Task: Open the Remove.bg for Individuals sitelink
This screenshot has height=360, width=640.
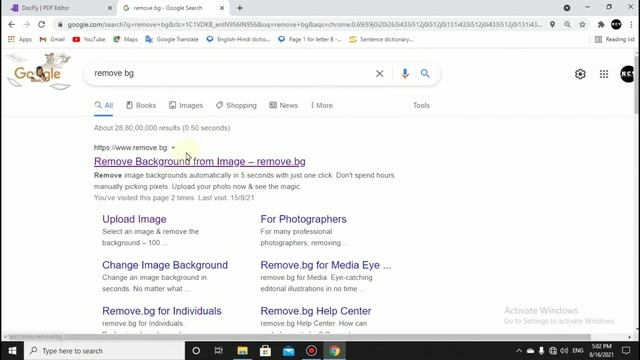Action: pos(162,311)
